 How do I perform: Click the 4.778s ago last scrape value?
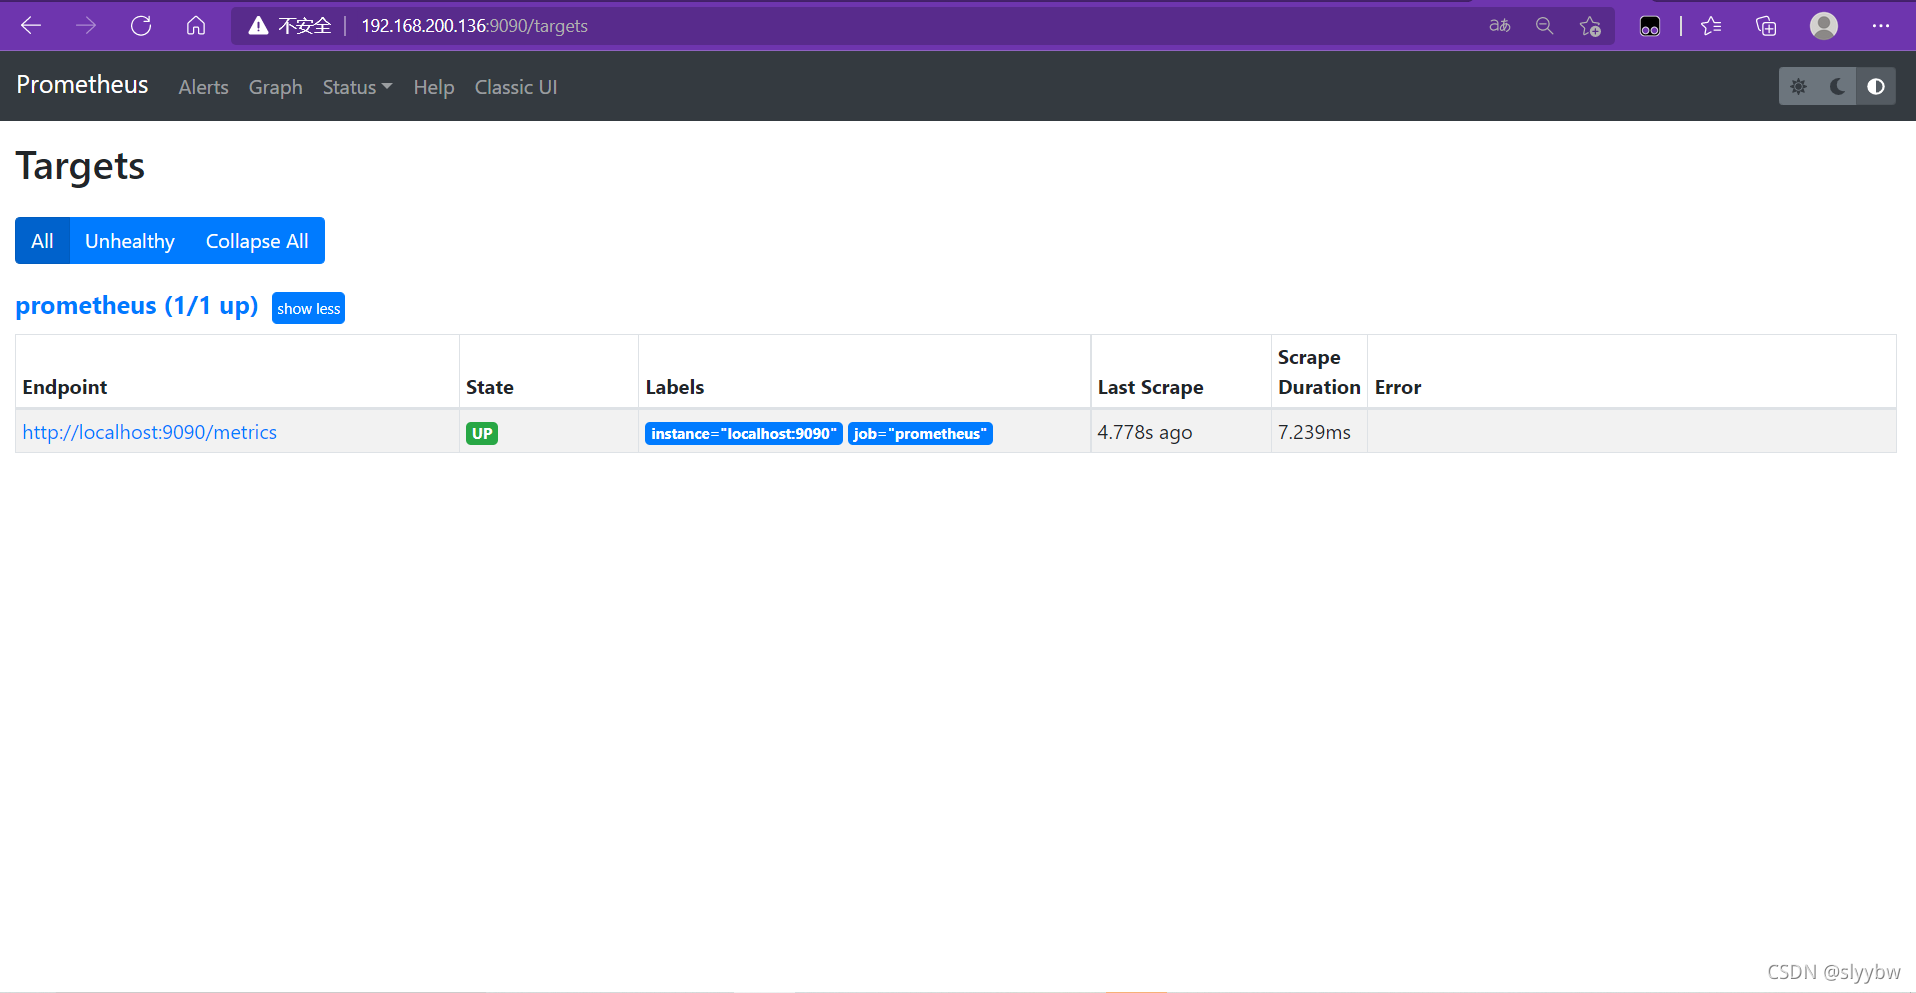[1145, 432]
